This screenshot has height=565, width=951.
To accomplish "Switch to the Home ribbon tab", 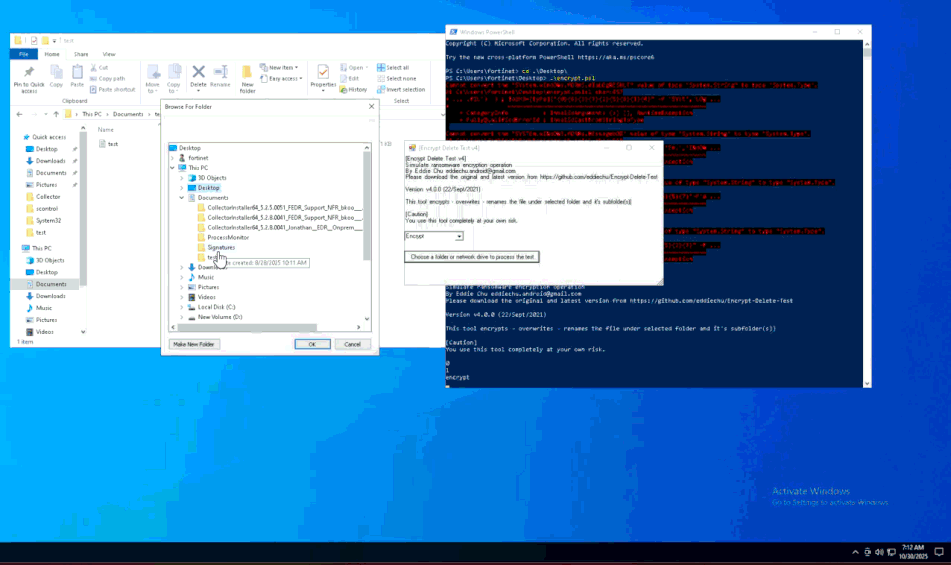I will pyautogui.click(x=52, y=55).
